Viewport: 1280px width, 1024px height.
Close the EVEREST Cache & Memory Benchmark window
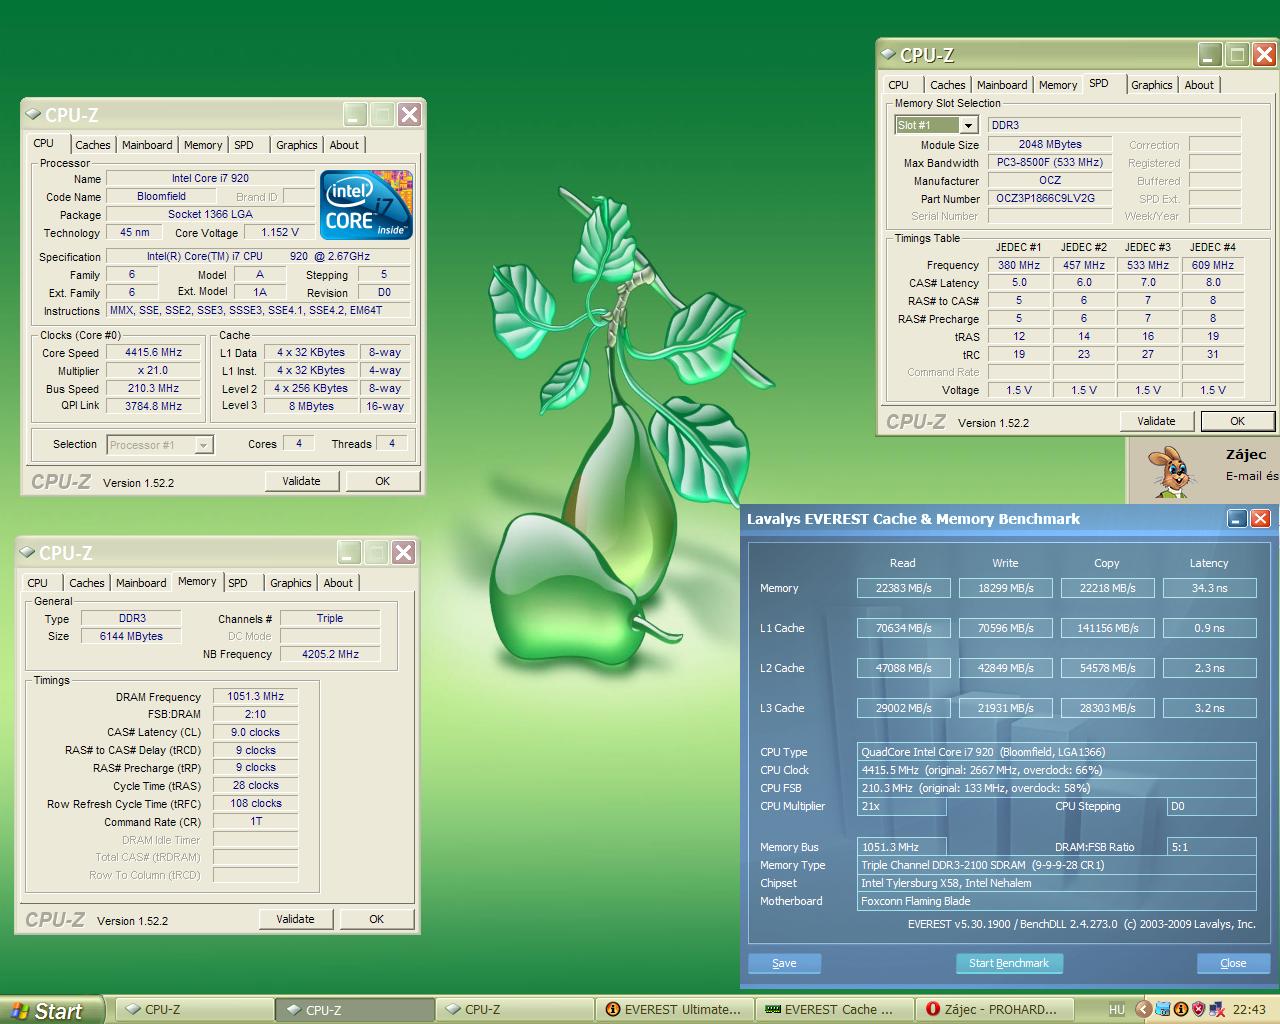[1260, 518]
